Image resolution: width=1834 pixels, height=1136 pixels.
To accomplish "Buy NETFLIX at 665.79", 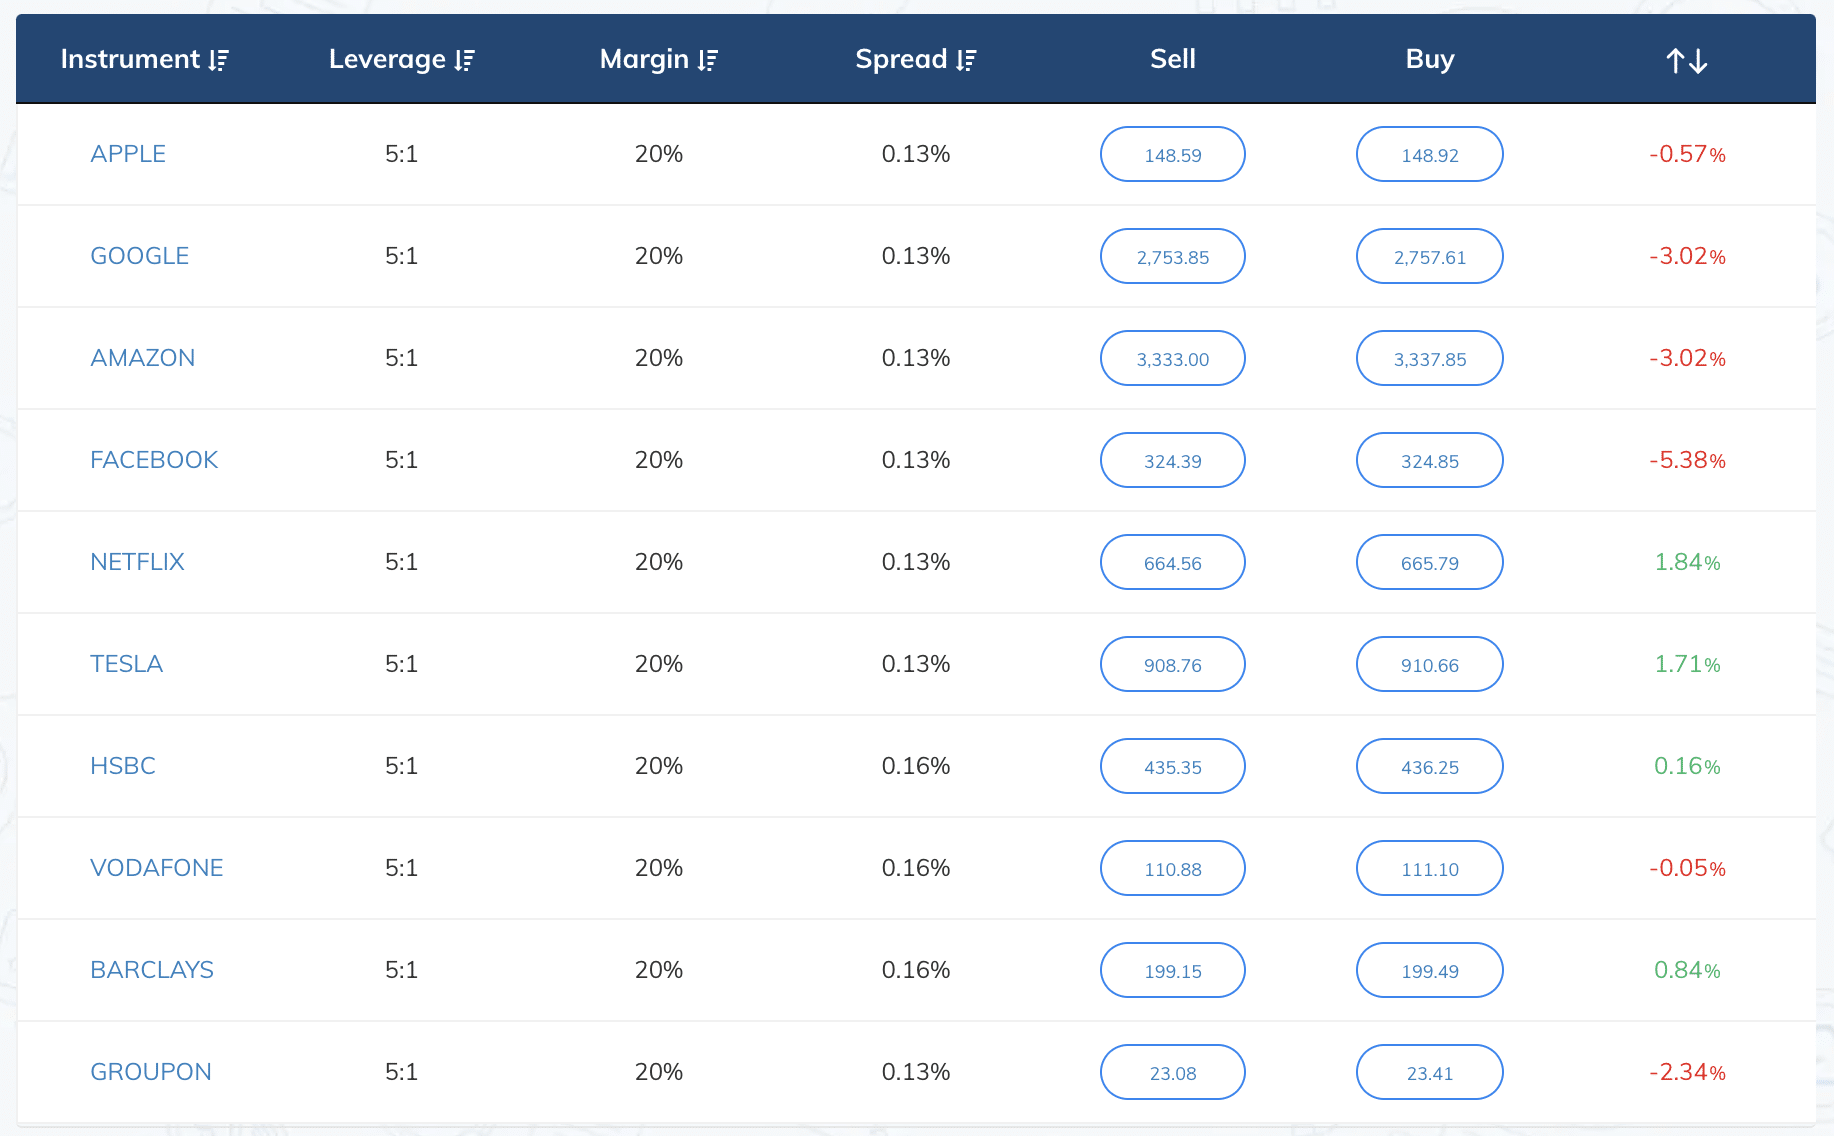I will pyautogui.click(x=1430, y=562).
